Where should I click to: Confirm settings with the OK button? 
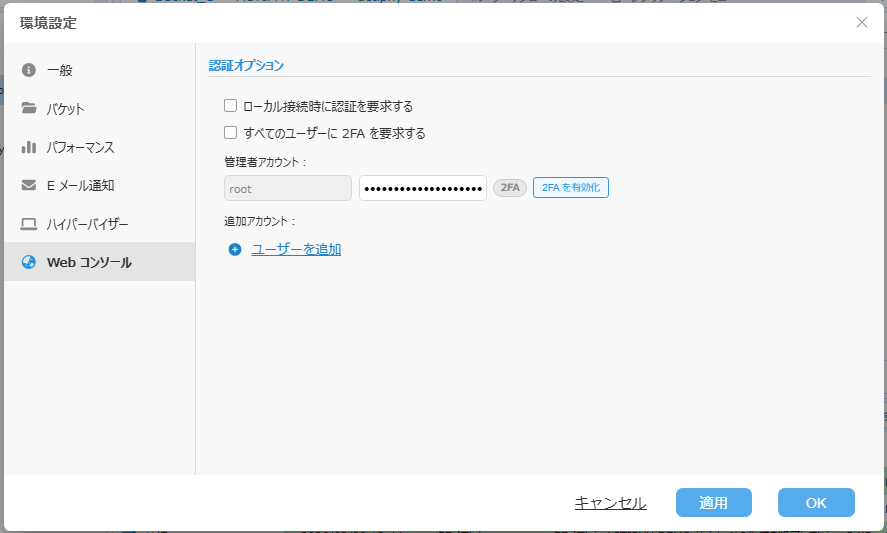pos(816,502)
